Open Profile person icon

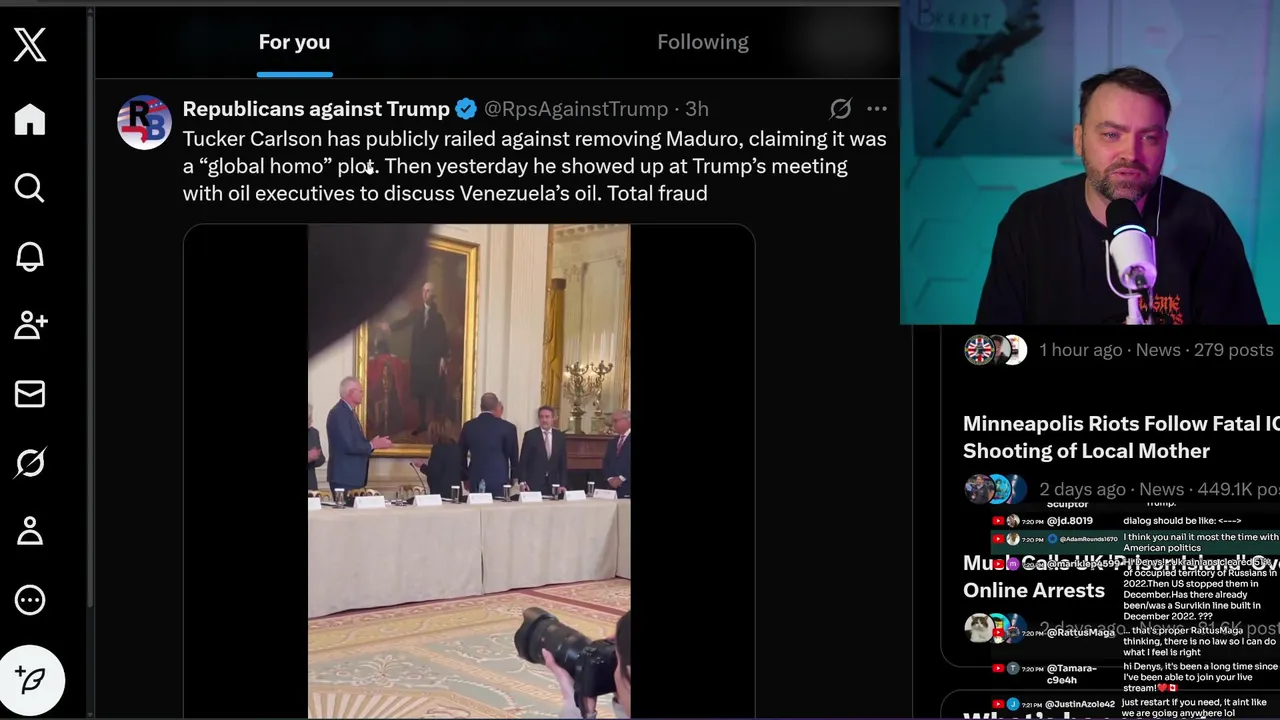pos(30,531)
